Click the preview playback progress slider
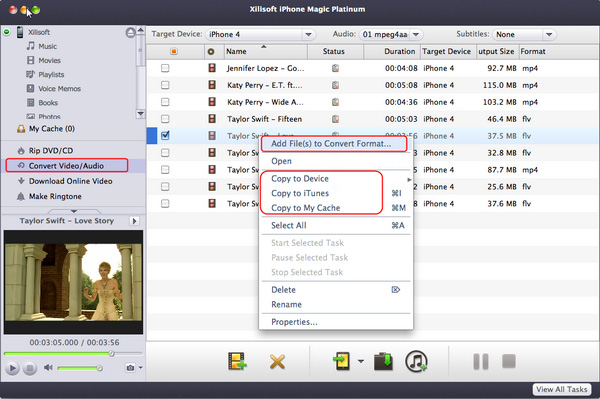The image size is (600, 399). pos(73,354)
